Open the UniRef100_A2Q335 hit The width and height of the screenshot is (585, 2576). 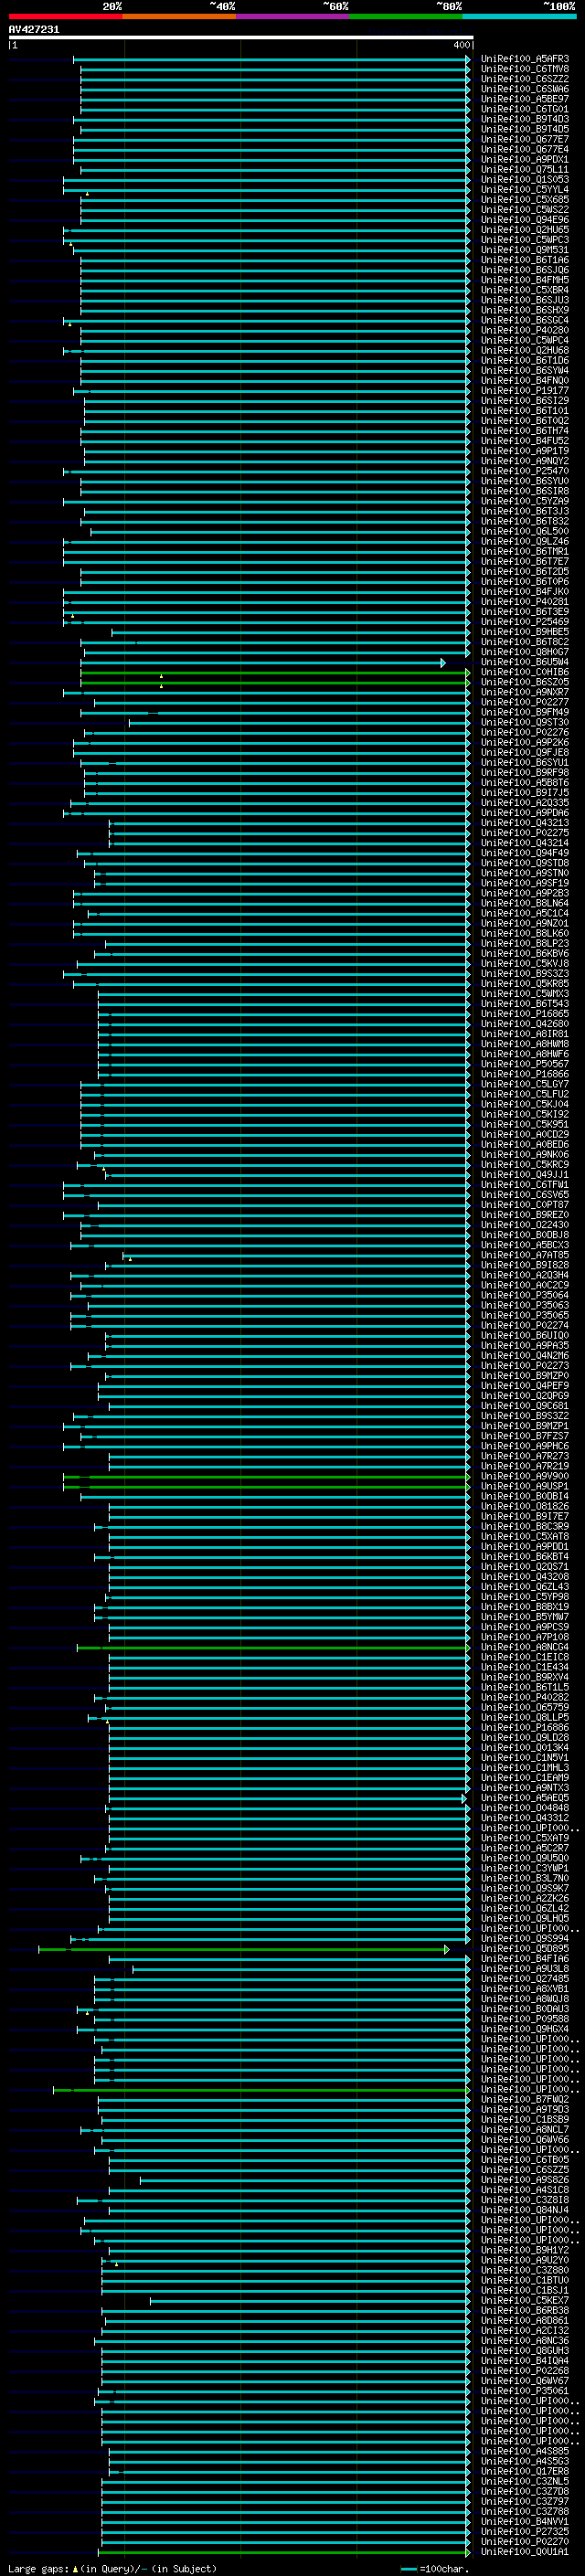[524, 802]
